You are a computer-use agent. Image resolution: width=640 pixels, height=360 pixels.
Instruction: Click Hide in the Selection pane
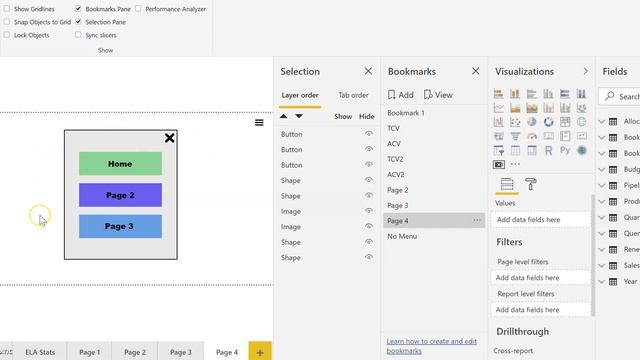pyautogui.click(x=367, y=116)
